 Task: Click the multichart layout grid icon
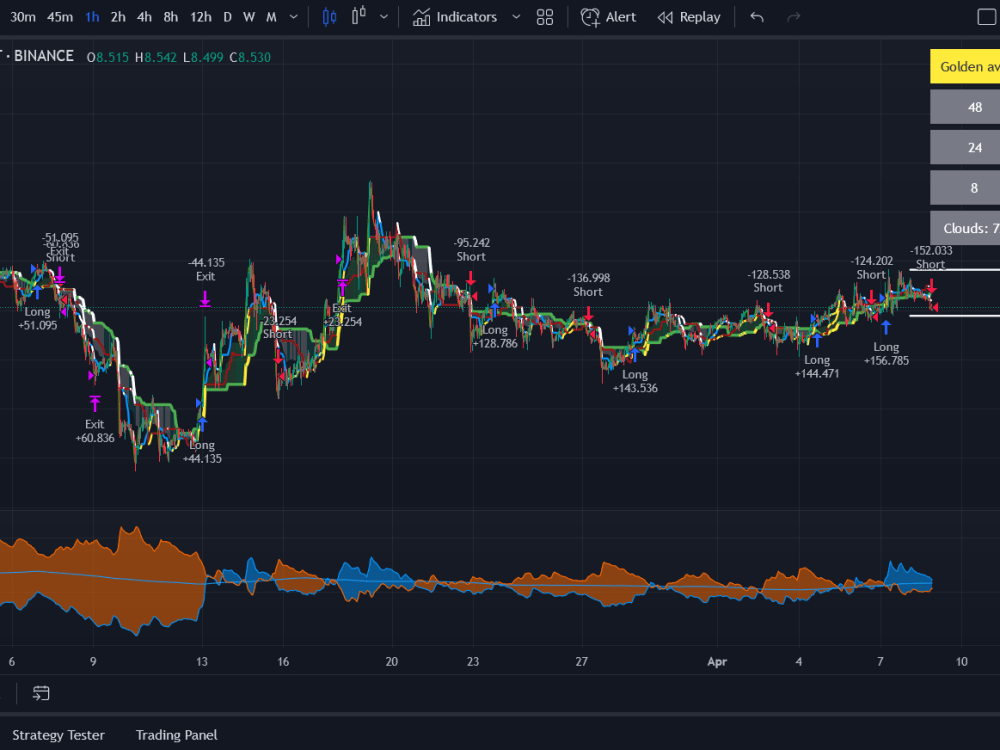pyautogui.click(x=544, y=16)
